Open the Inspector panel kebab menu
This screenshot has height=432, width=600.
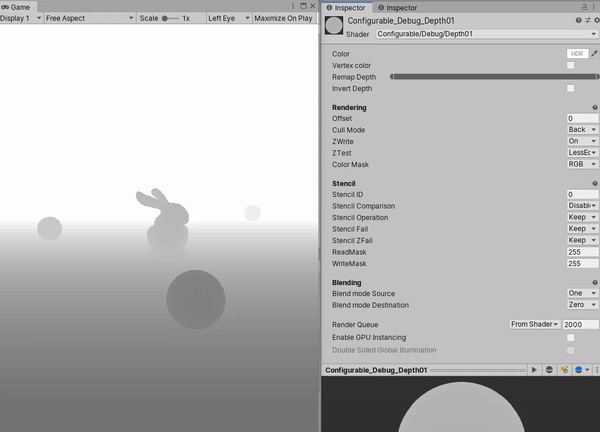click(x=593, y=7)
